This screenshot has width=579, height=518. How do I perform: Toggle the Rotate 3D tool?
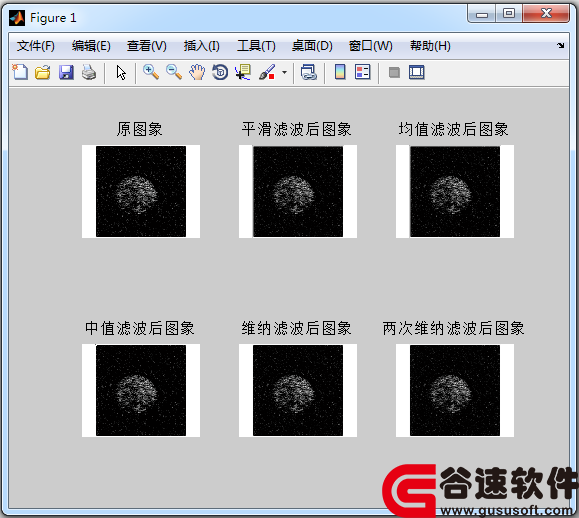pyautogui.click(x=220, y=72)
